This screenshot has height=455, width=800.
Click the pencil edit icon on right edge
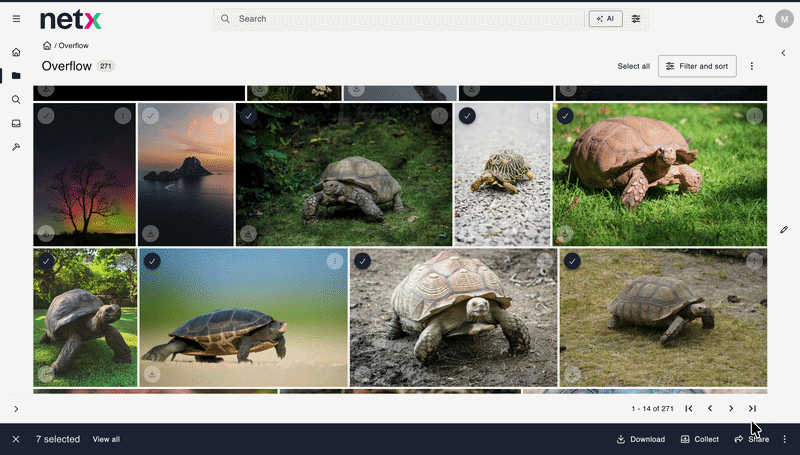click(x=784, y=230)
